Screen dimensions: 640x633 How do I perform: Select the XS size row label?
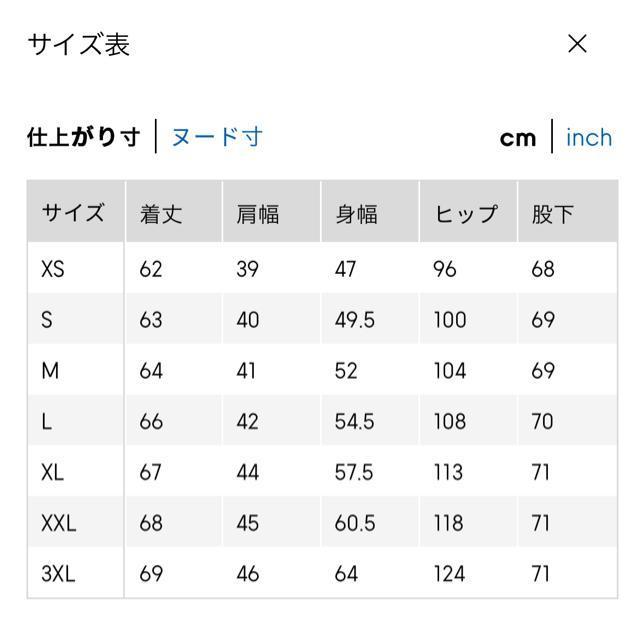click(53, 269)
